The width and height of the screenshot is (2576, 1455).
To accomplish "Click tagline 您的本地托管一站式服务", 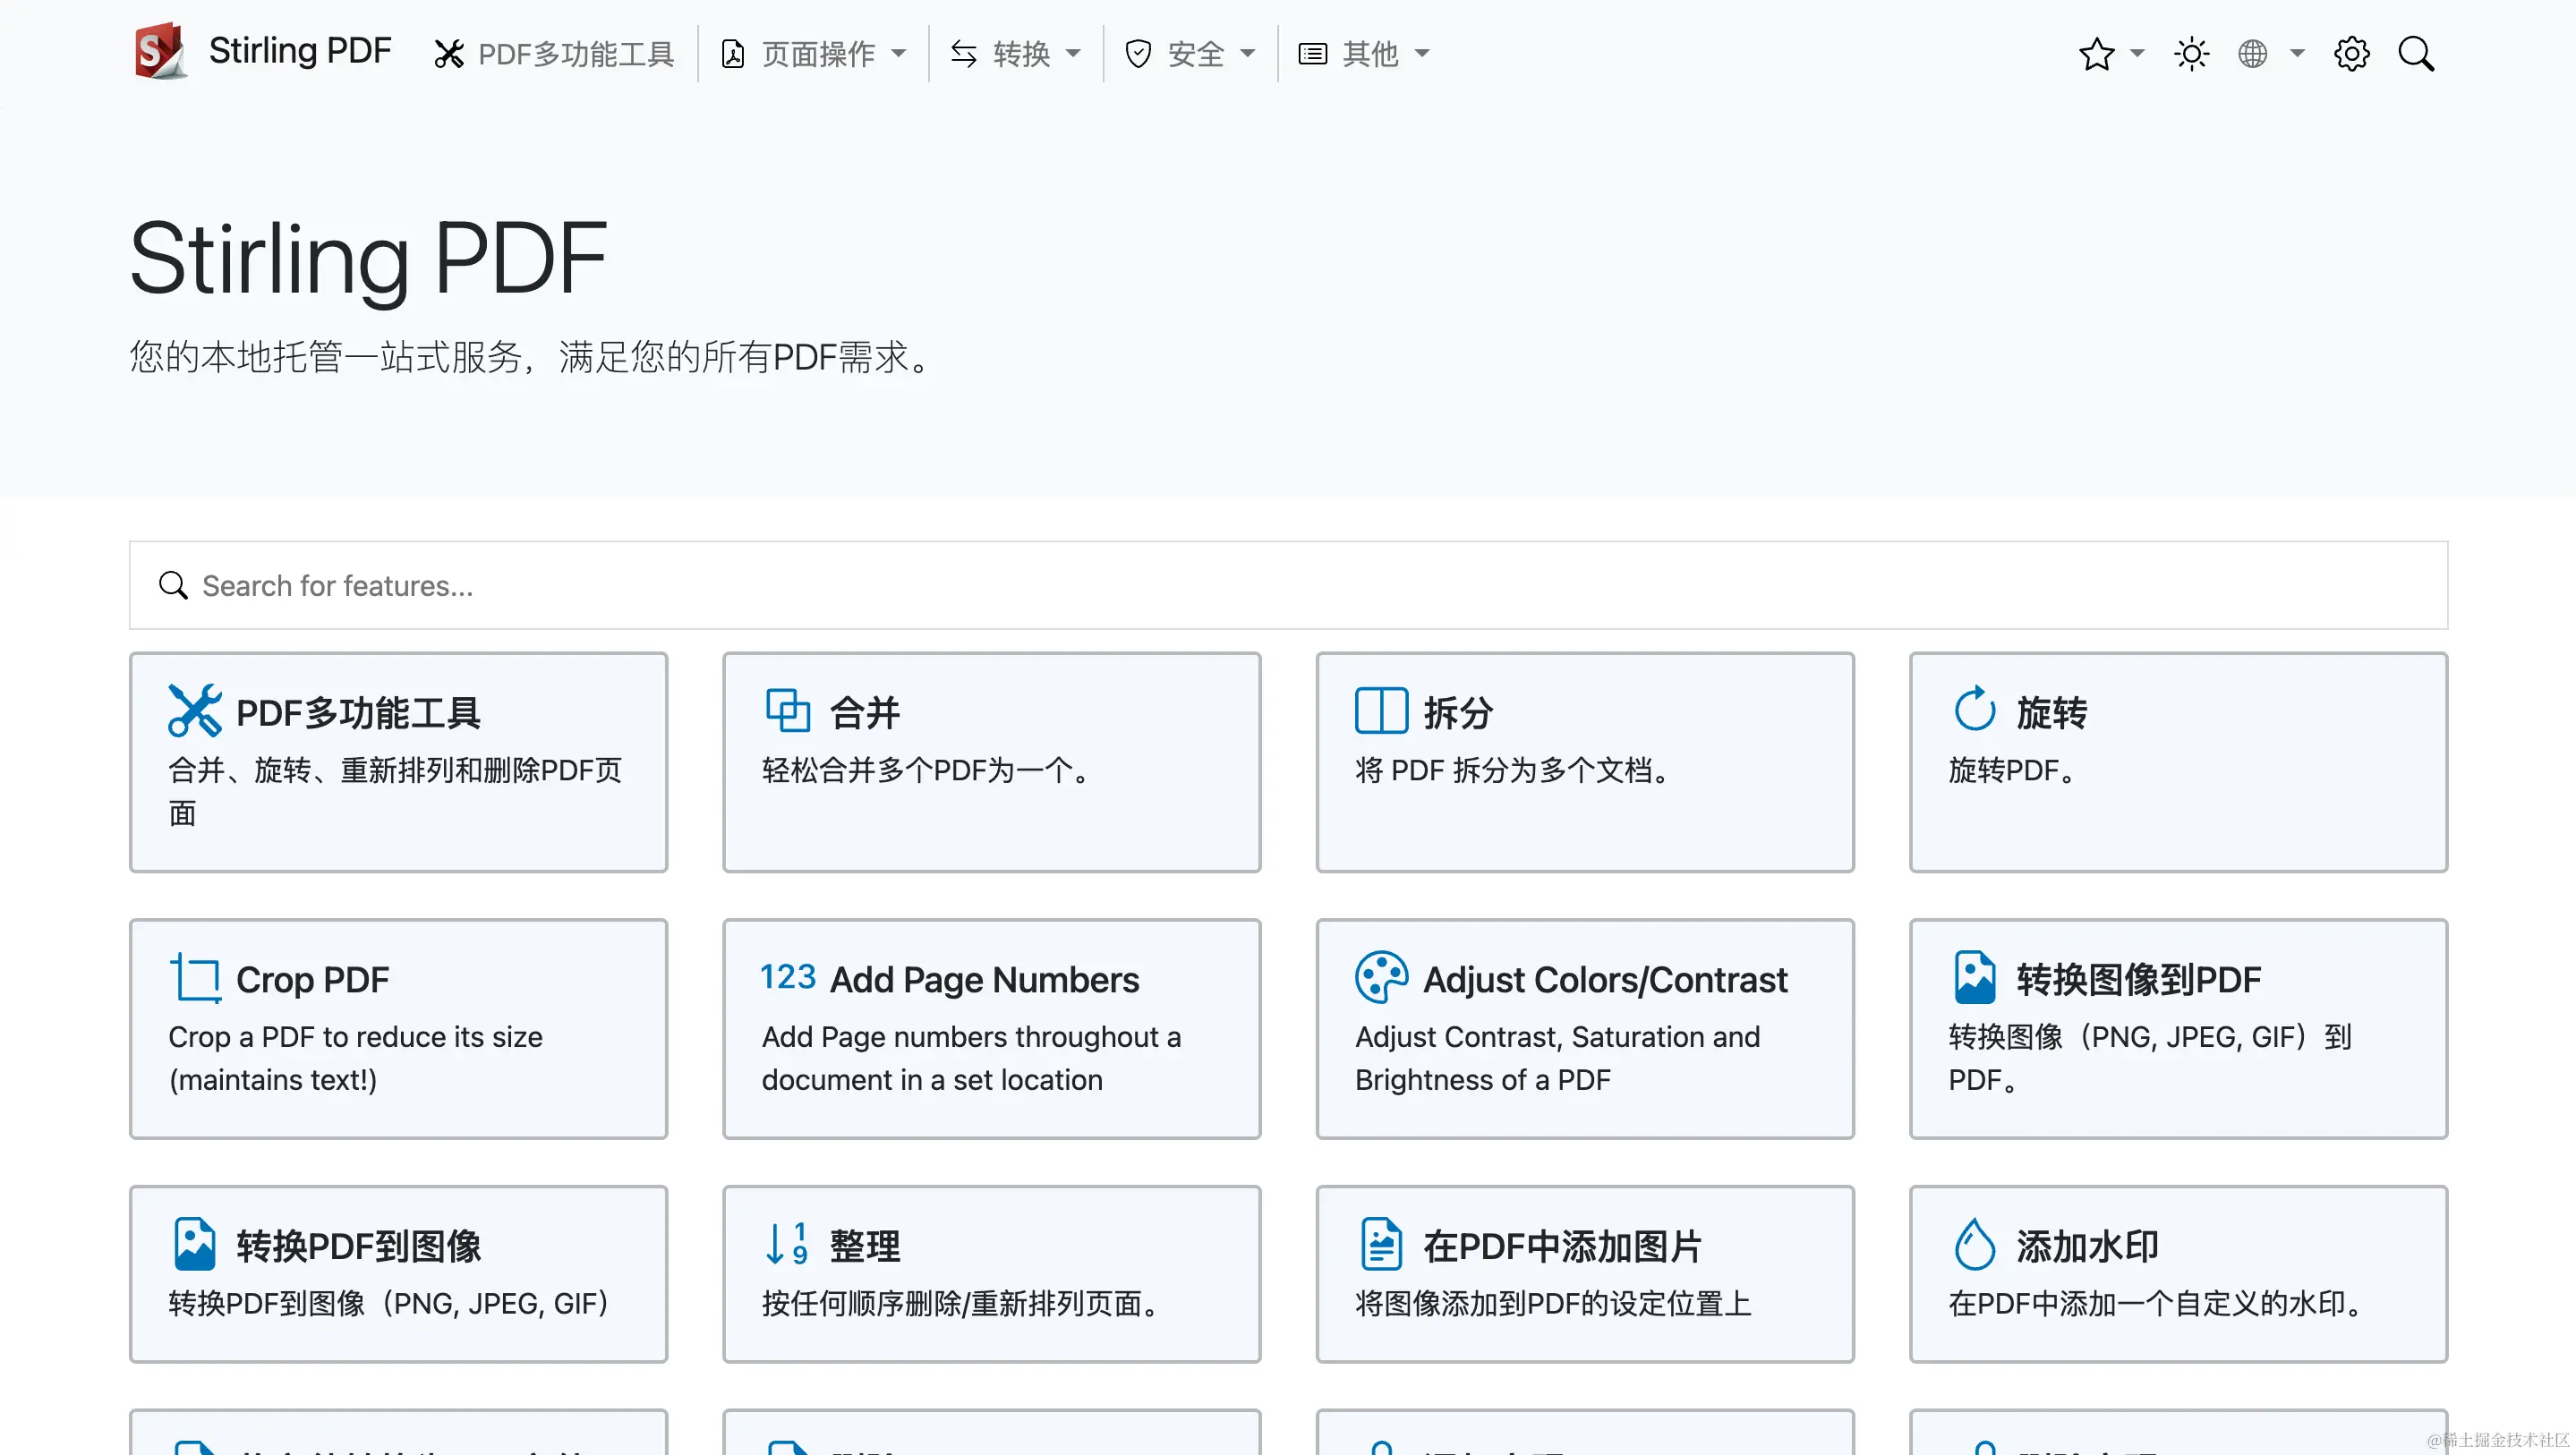I will (325, 357).
